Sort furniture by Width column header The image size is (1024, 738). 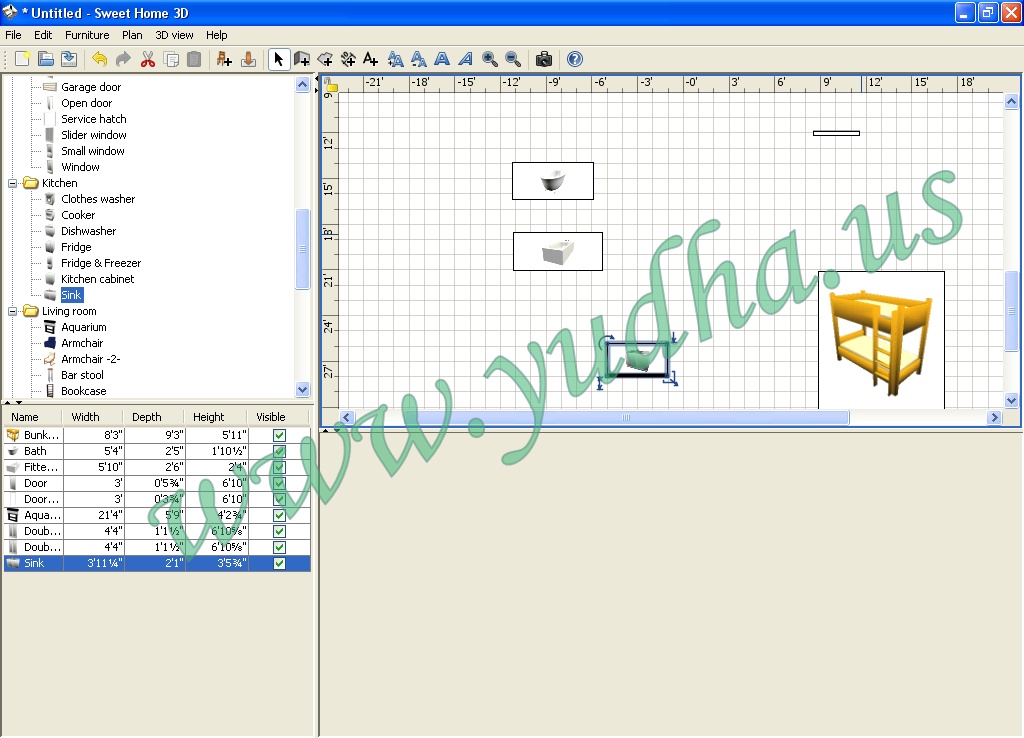[x=92, y=417]
